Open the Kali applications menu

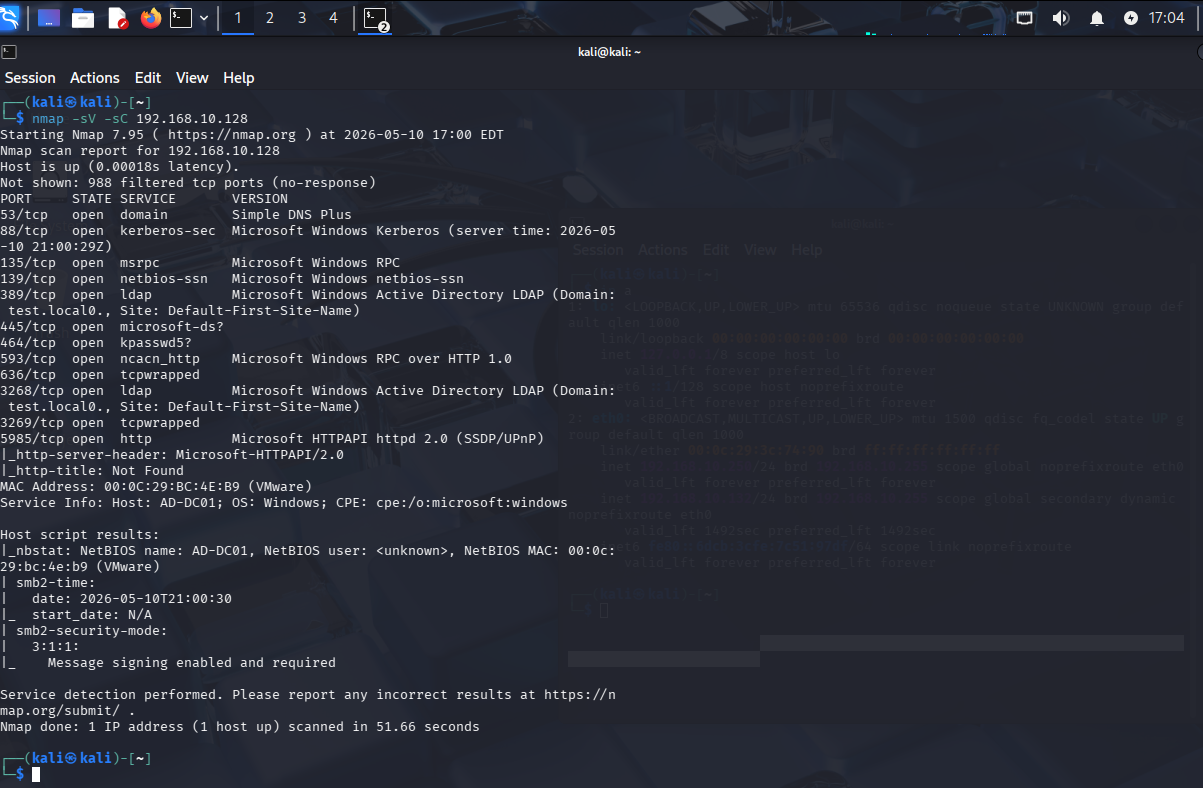(x=11, y=17)
